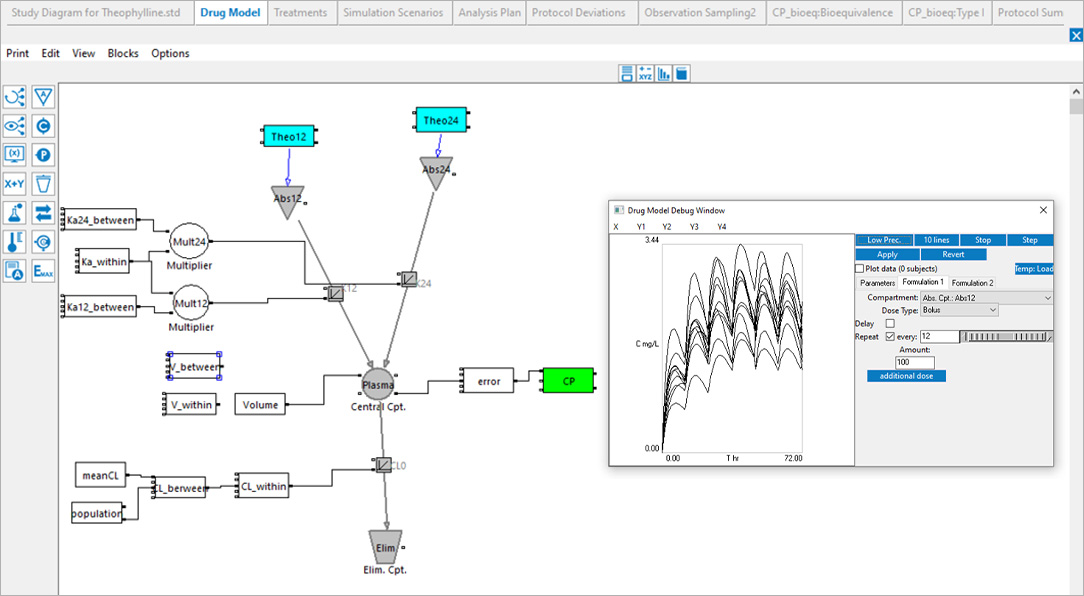Select the branching flow block tool icon
This screenshot has height=596, width=1084.
coord(15,97)
